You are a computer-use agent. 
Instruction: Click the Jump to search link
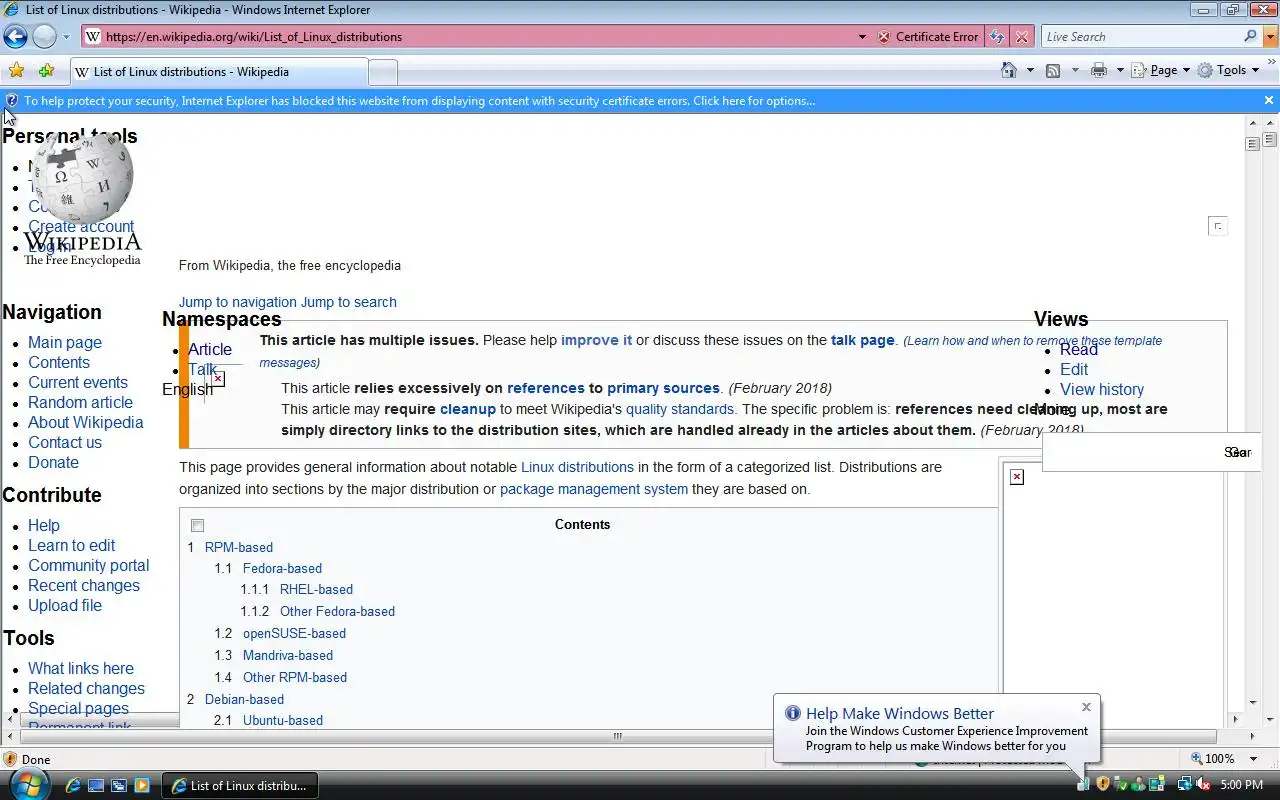[x=349, y=302]
